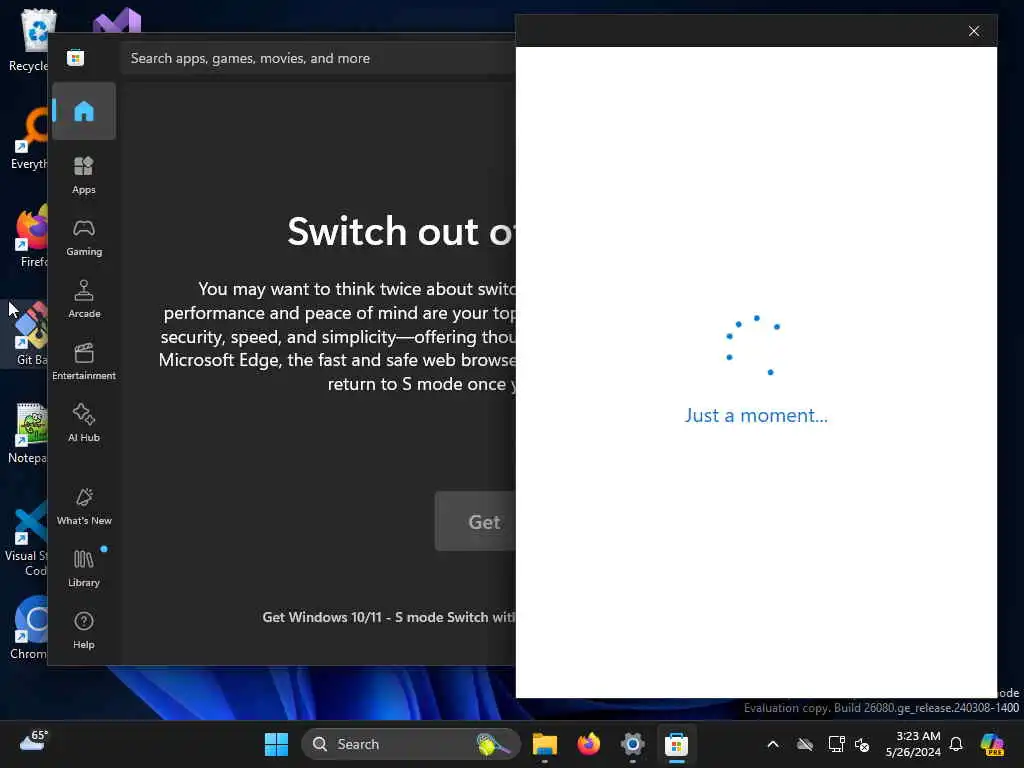The width and height of the screenshot is (1024, 768).
Task: Open the network status tray icon
Action: tap(836, 744)
